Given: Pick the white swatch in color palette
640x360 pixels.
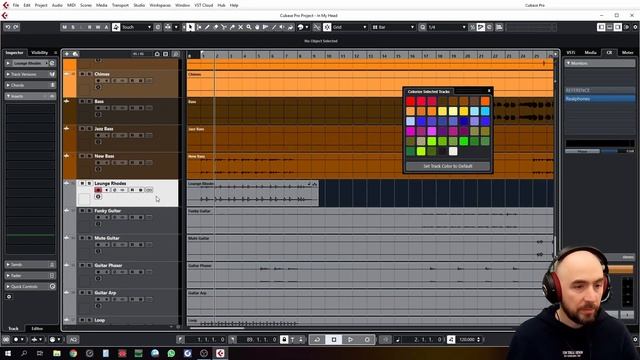Looking at the screenshot, I should (453, 151).
